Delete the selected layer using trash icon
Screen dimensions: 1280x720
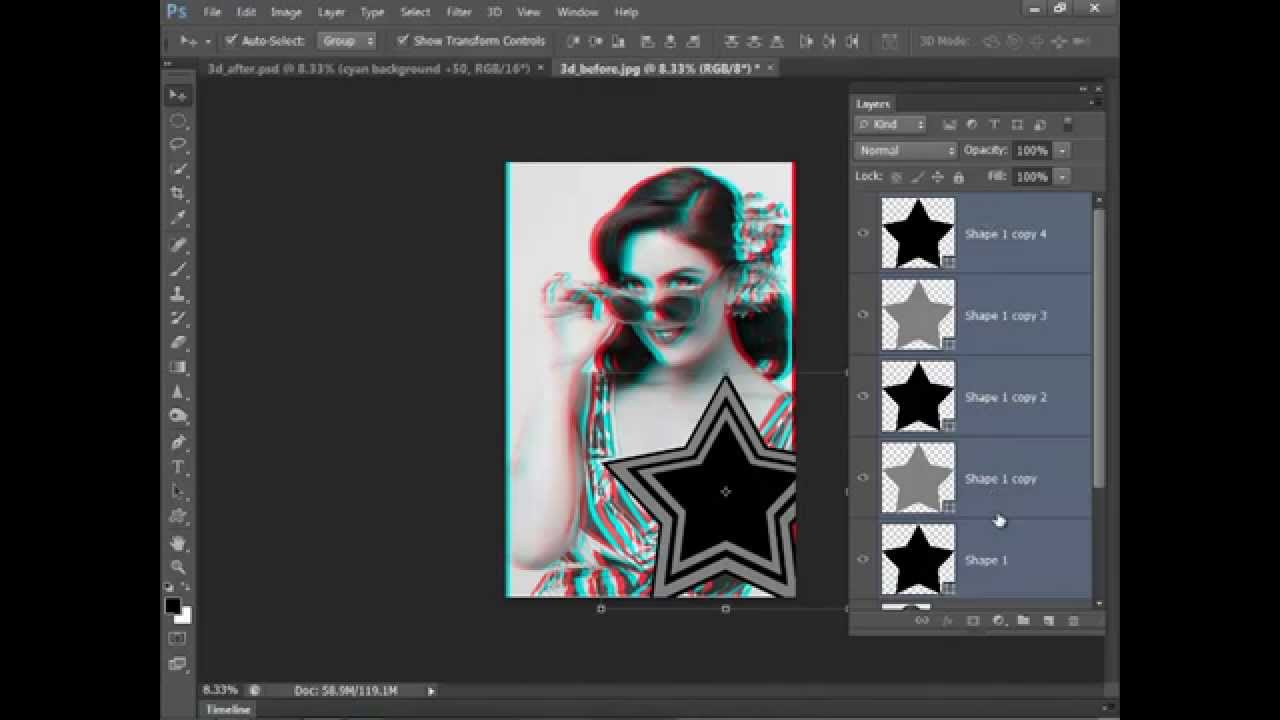click(x=1072, y=620)
